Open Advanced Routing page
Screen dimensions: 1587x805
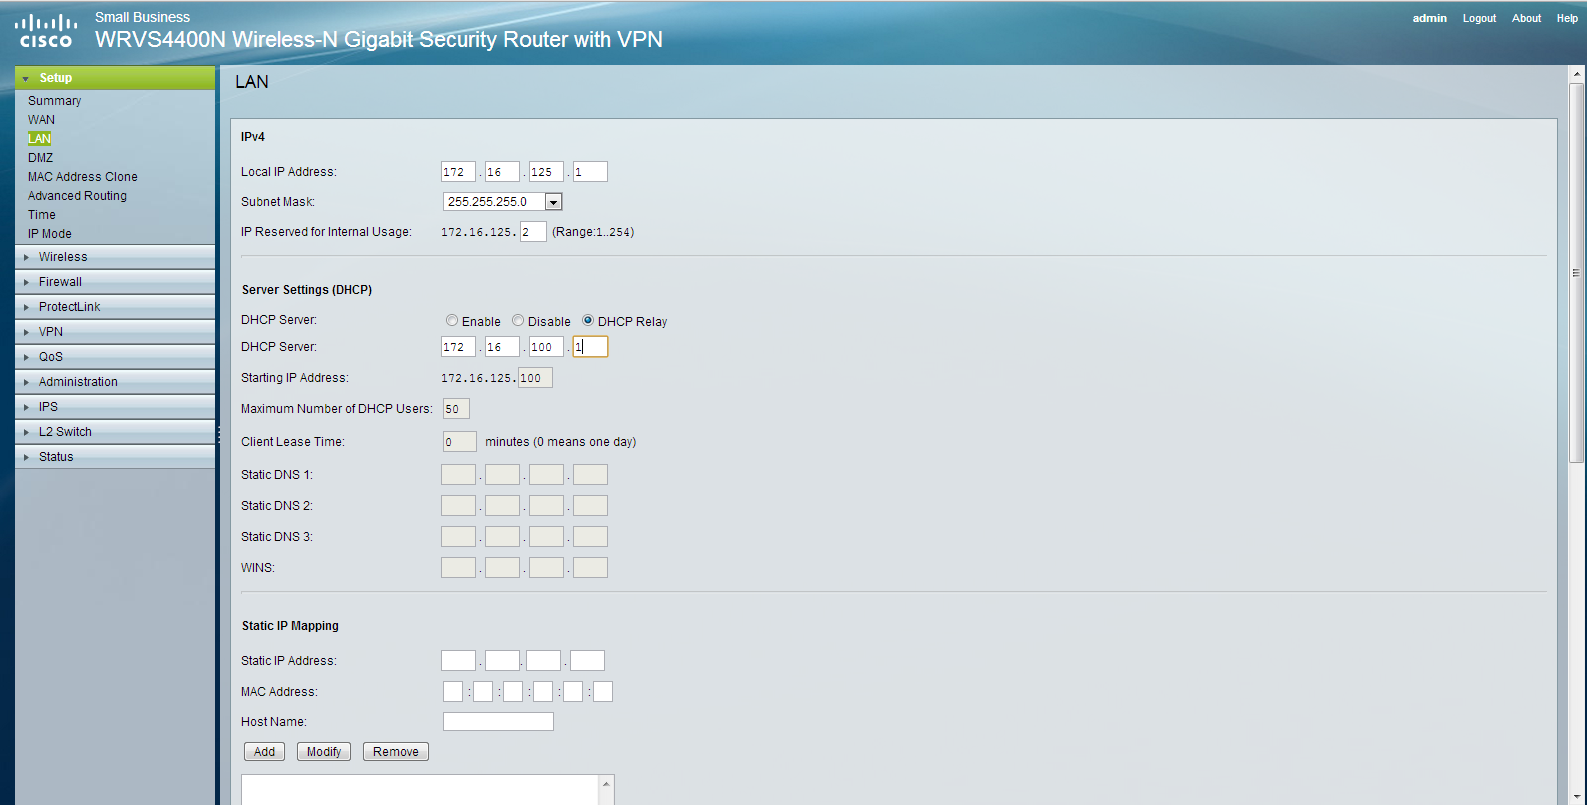pyautogui.click(x=77, y=196)
